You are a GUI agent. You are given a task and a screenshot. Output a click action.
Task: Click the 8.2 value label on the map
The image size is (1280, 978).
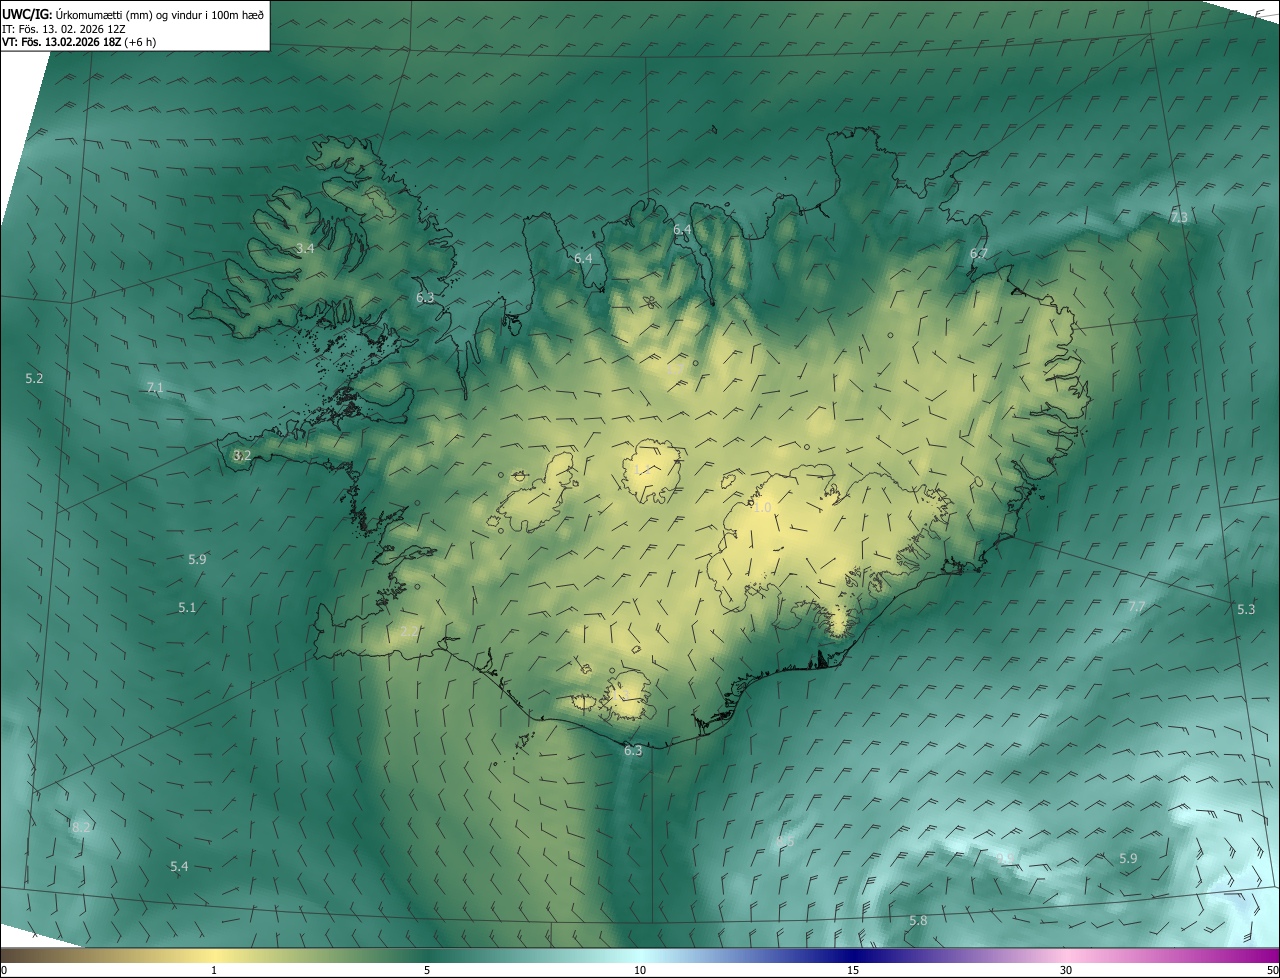82,827
